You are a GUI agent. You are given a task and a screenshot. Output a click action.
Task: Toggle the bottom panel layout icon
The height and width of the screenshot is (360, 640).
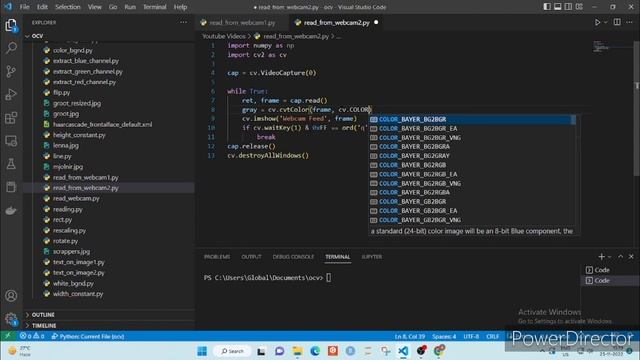pyautogui.click(x=558, y=7)
